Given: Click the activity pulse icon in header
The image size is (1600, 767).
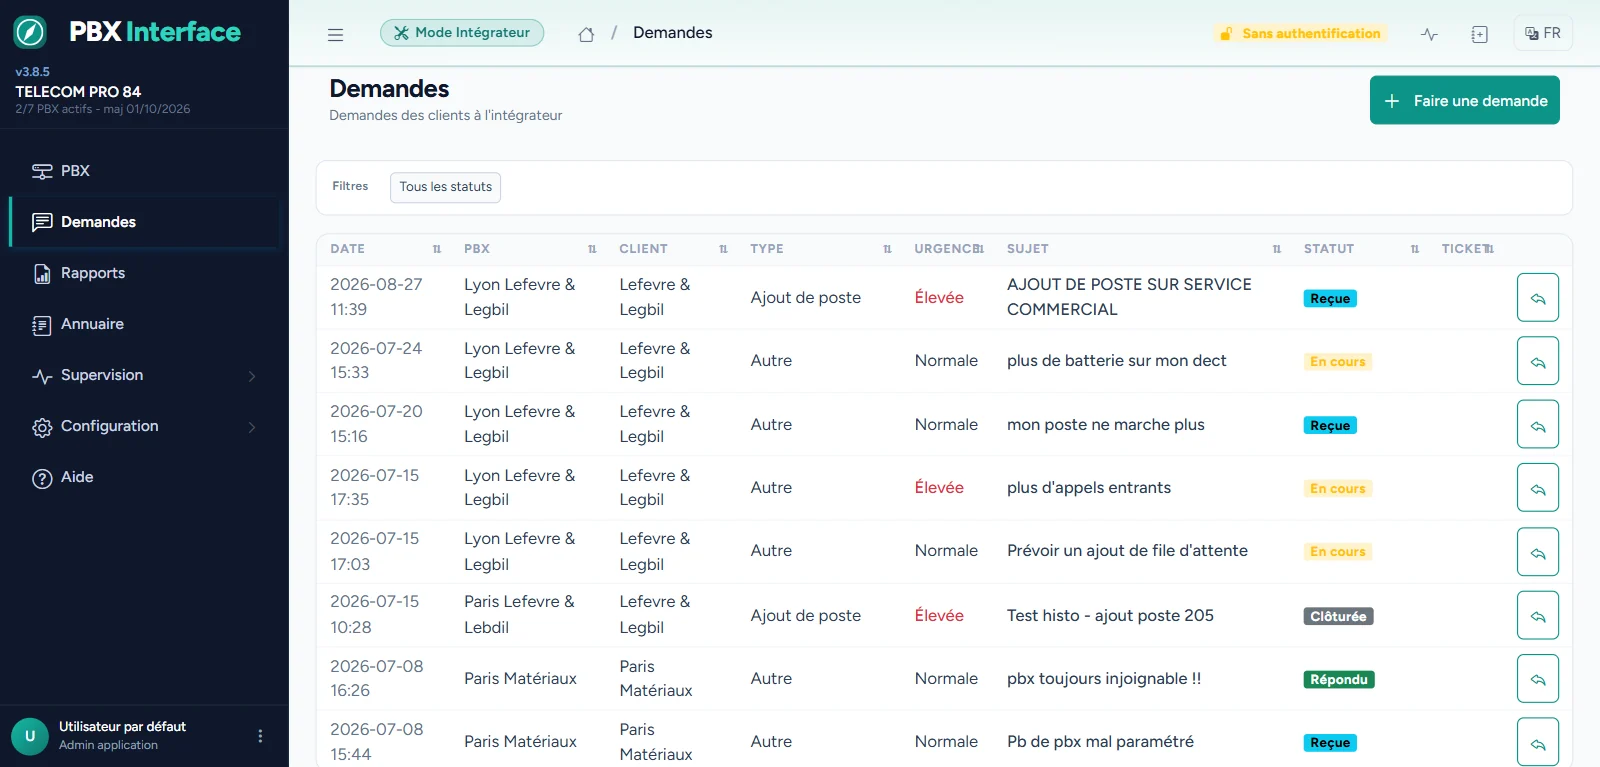Looking at the screenshot, I should (x=1429, y=34).
